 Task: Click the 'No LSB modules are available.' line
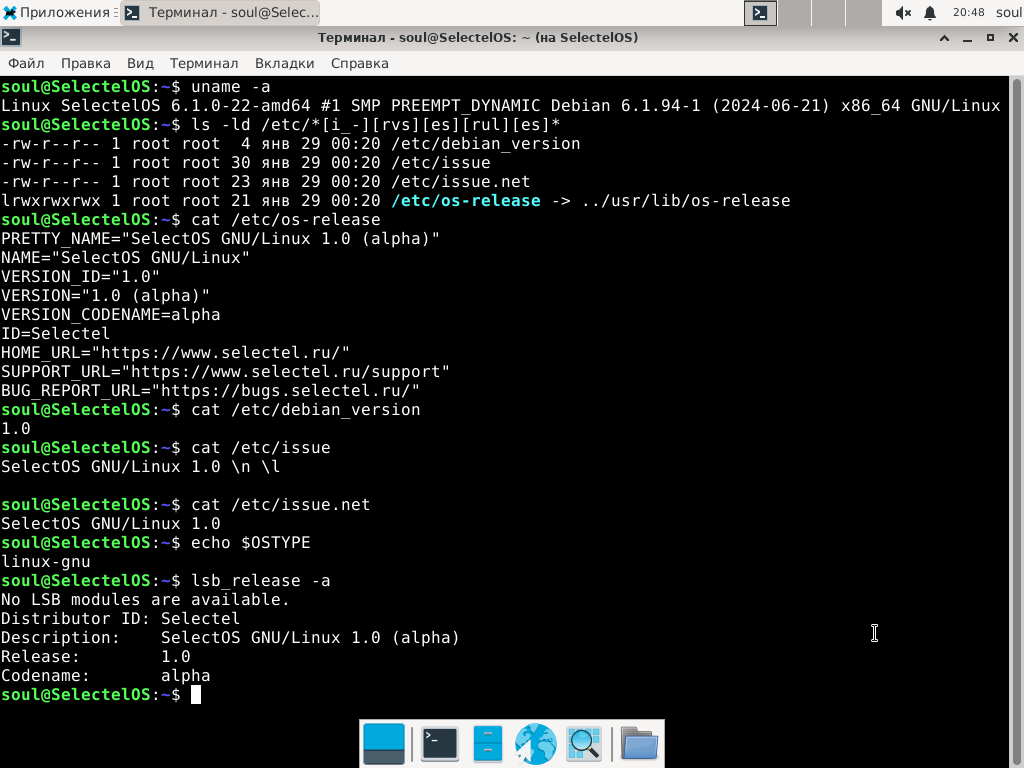coord(145,600)
